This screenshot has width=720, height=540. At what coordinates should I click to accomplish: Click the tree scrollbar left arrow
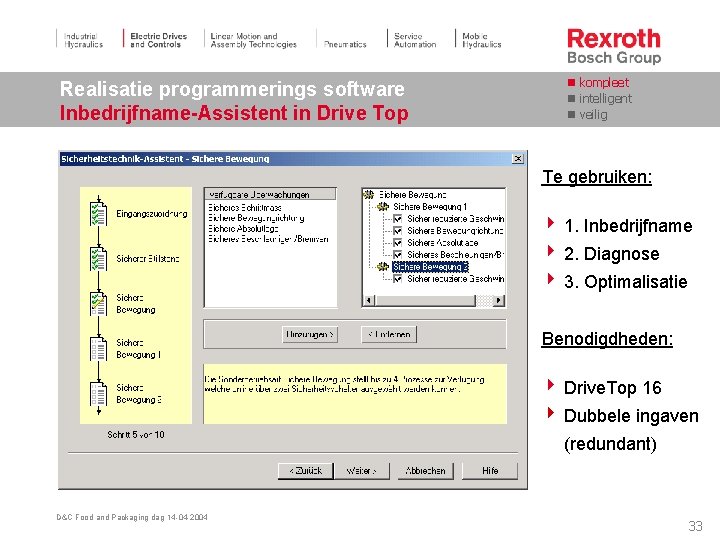coord(368,300)
